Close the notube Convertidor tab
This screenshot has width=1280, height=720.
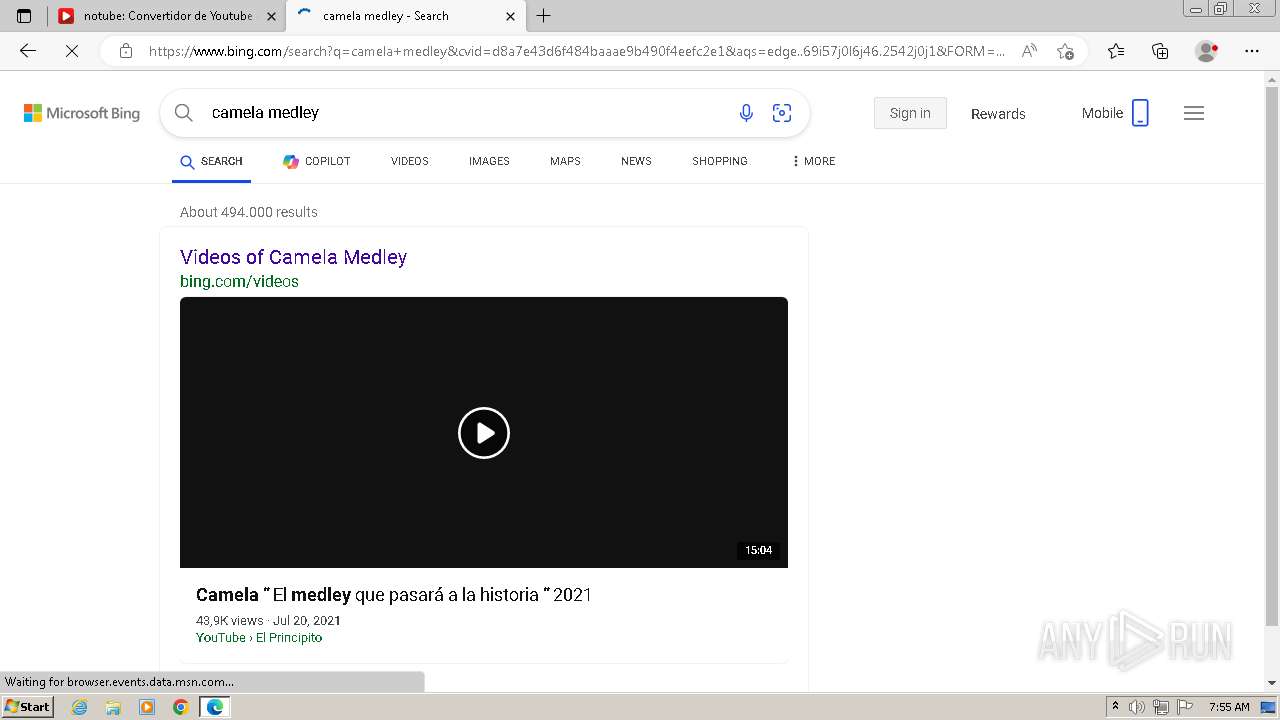pos(270,16)
